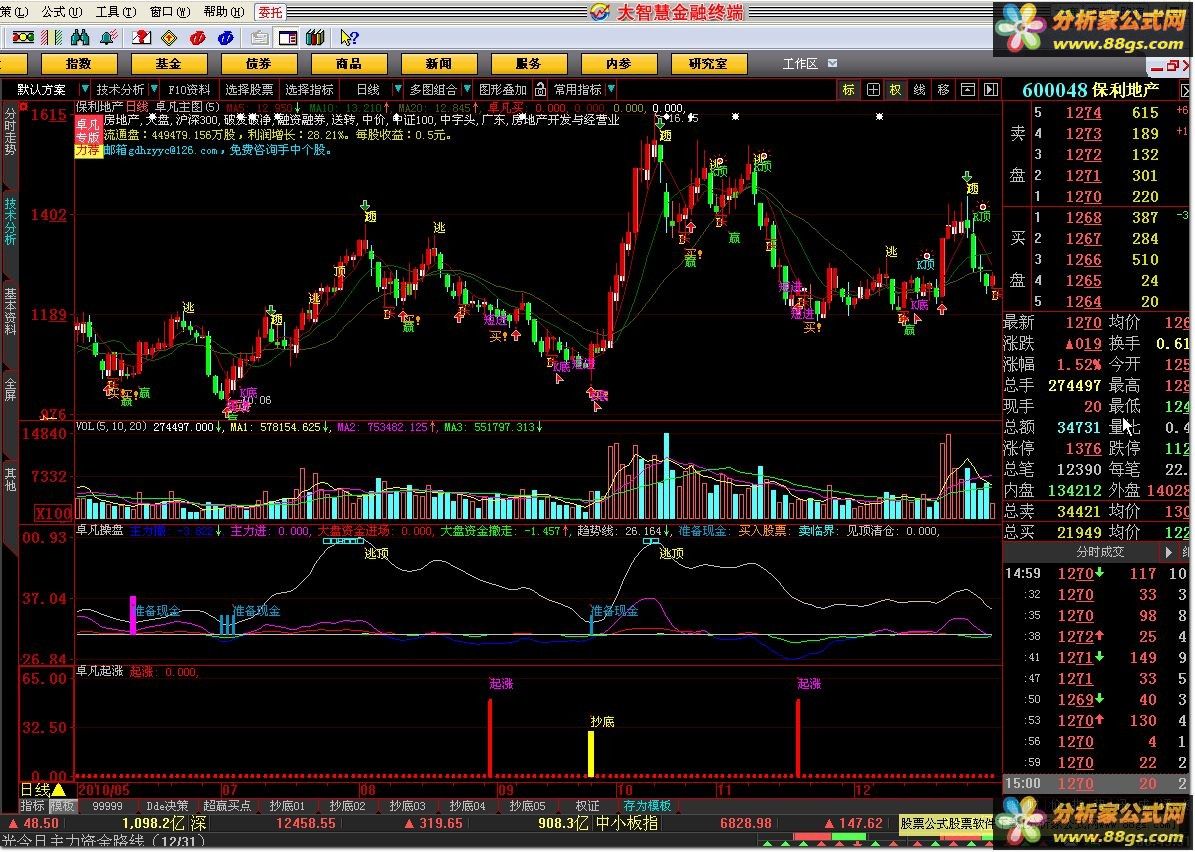Select the 分时走势 side tab
Viewport: 1195px width, 852px height.
pos(10,132)
